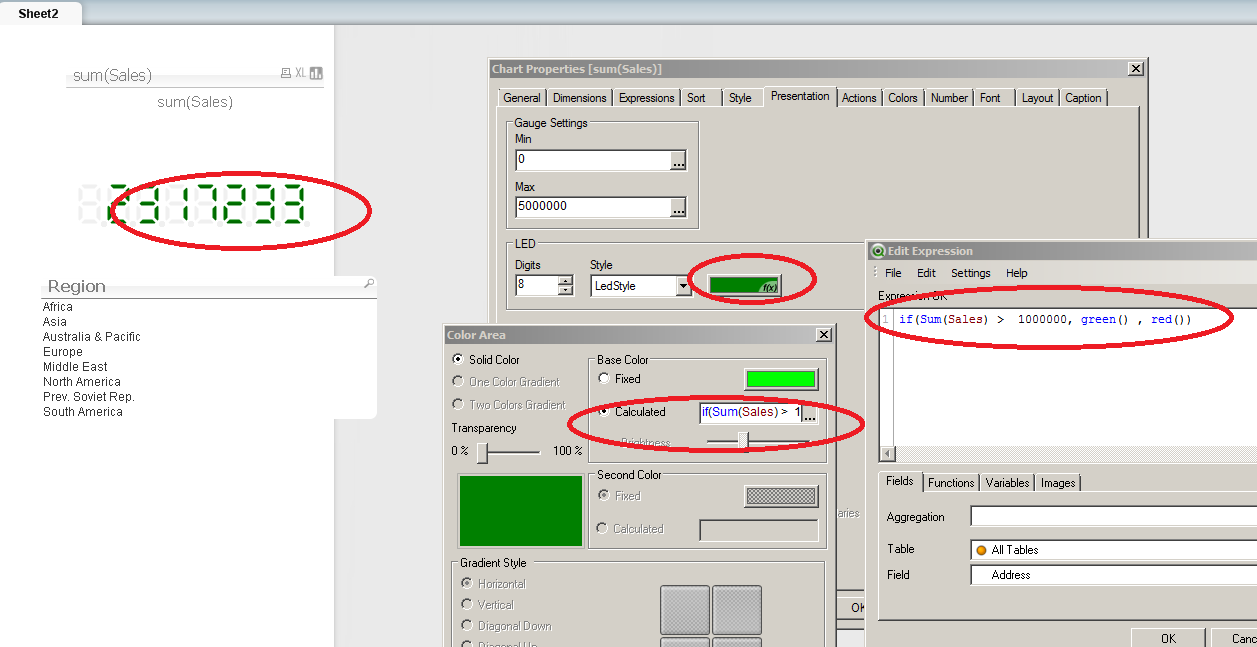
Task: Switch to the Dimensions tab
Action: click(x=580, y=98)
